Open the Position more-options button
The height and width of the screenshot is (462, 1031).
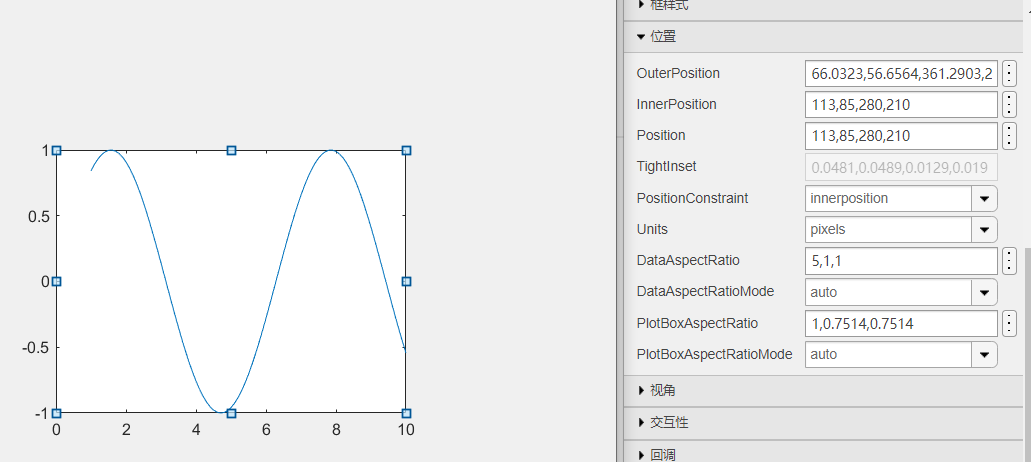tap(1009, 135)
